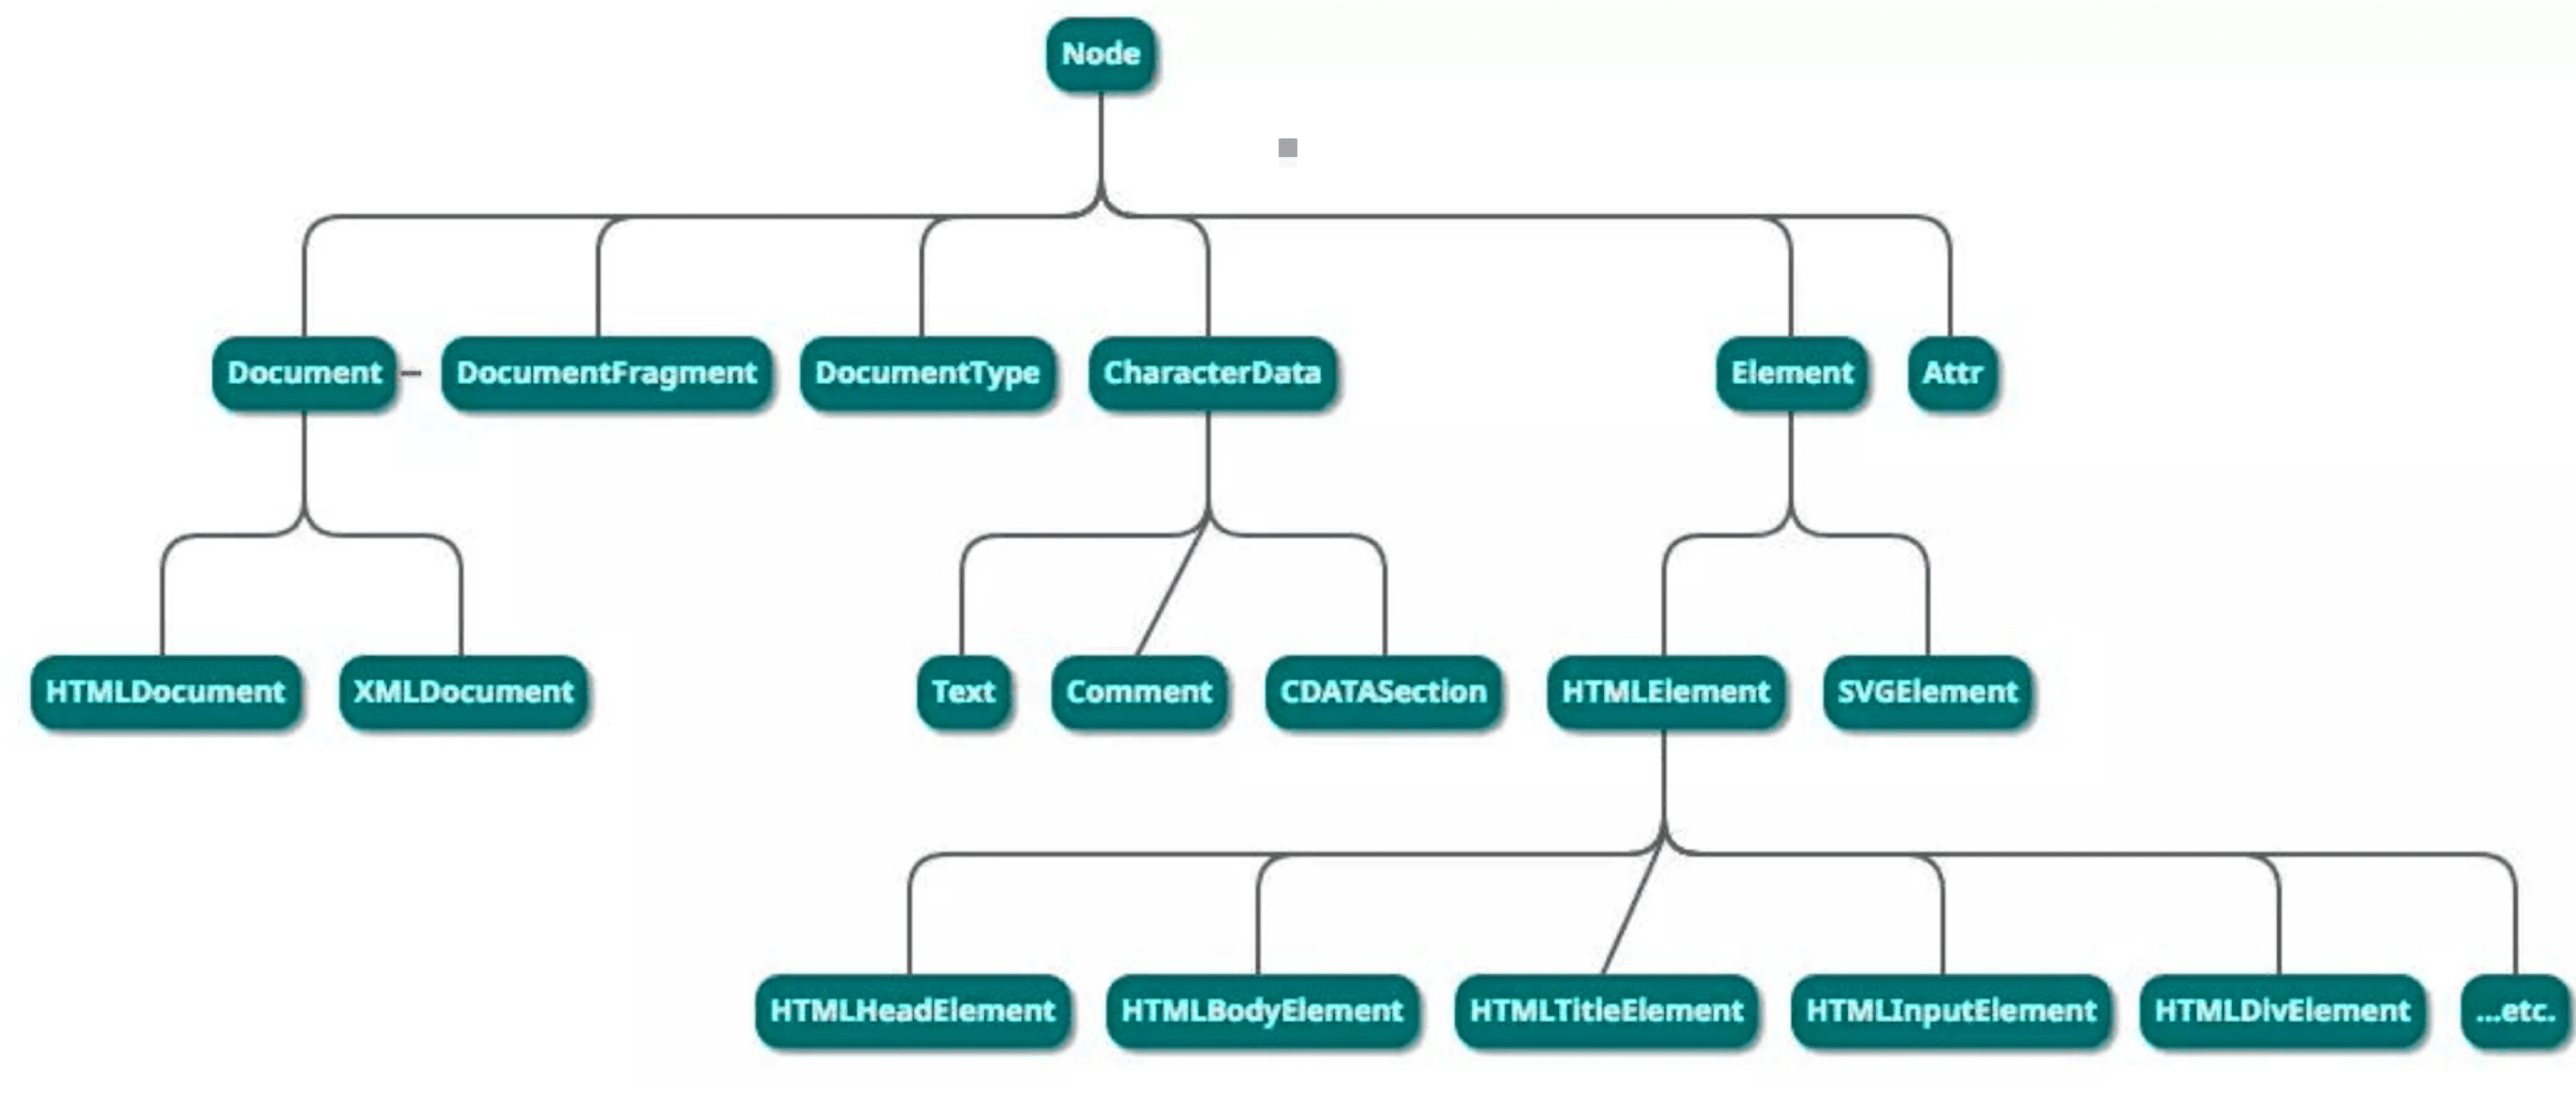Select the HTMLBodyElement node
This screenshot has width=2576, height=1107.
1261,1011
